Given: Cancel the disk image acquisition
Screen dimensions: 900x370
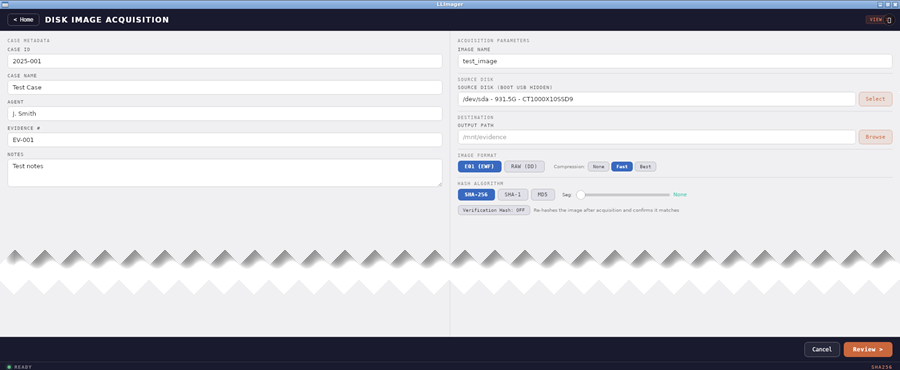Looking at the screenshot, I should (822, 349).
